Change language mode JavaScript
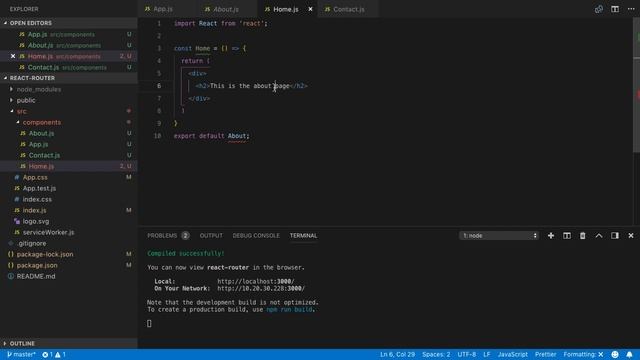This screenshot has width=640, height=360. click(x=513, y=354)
